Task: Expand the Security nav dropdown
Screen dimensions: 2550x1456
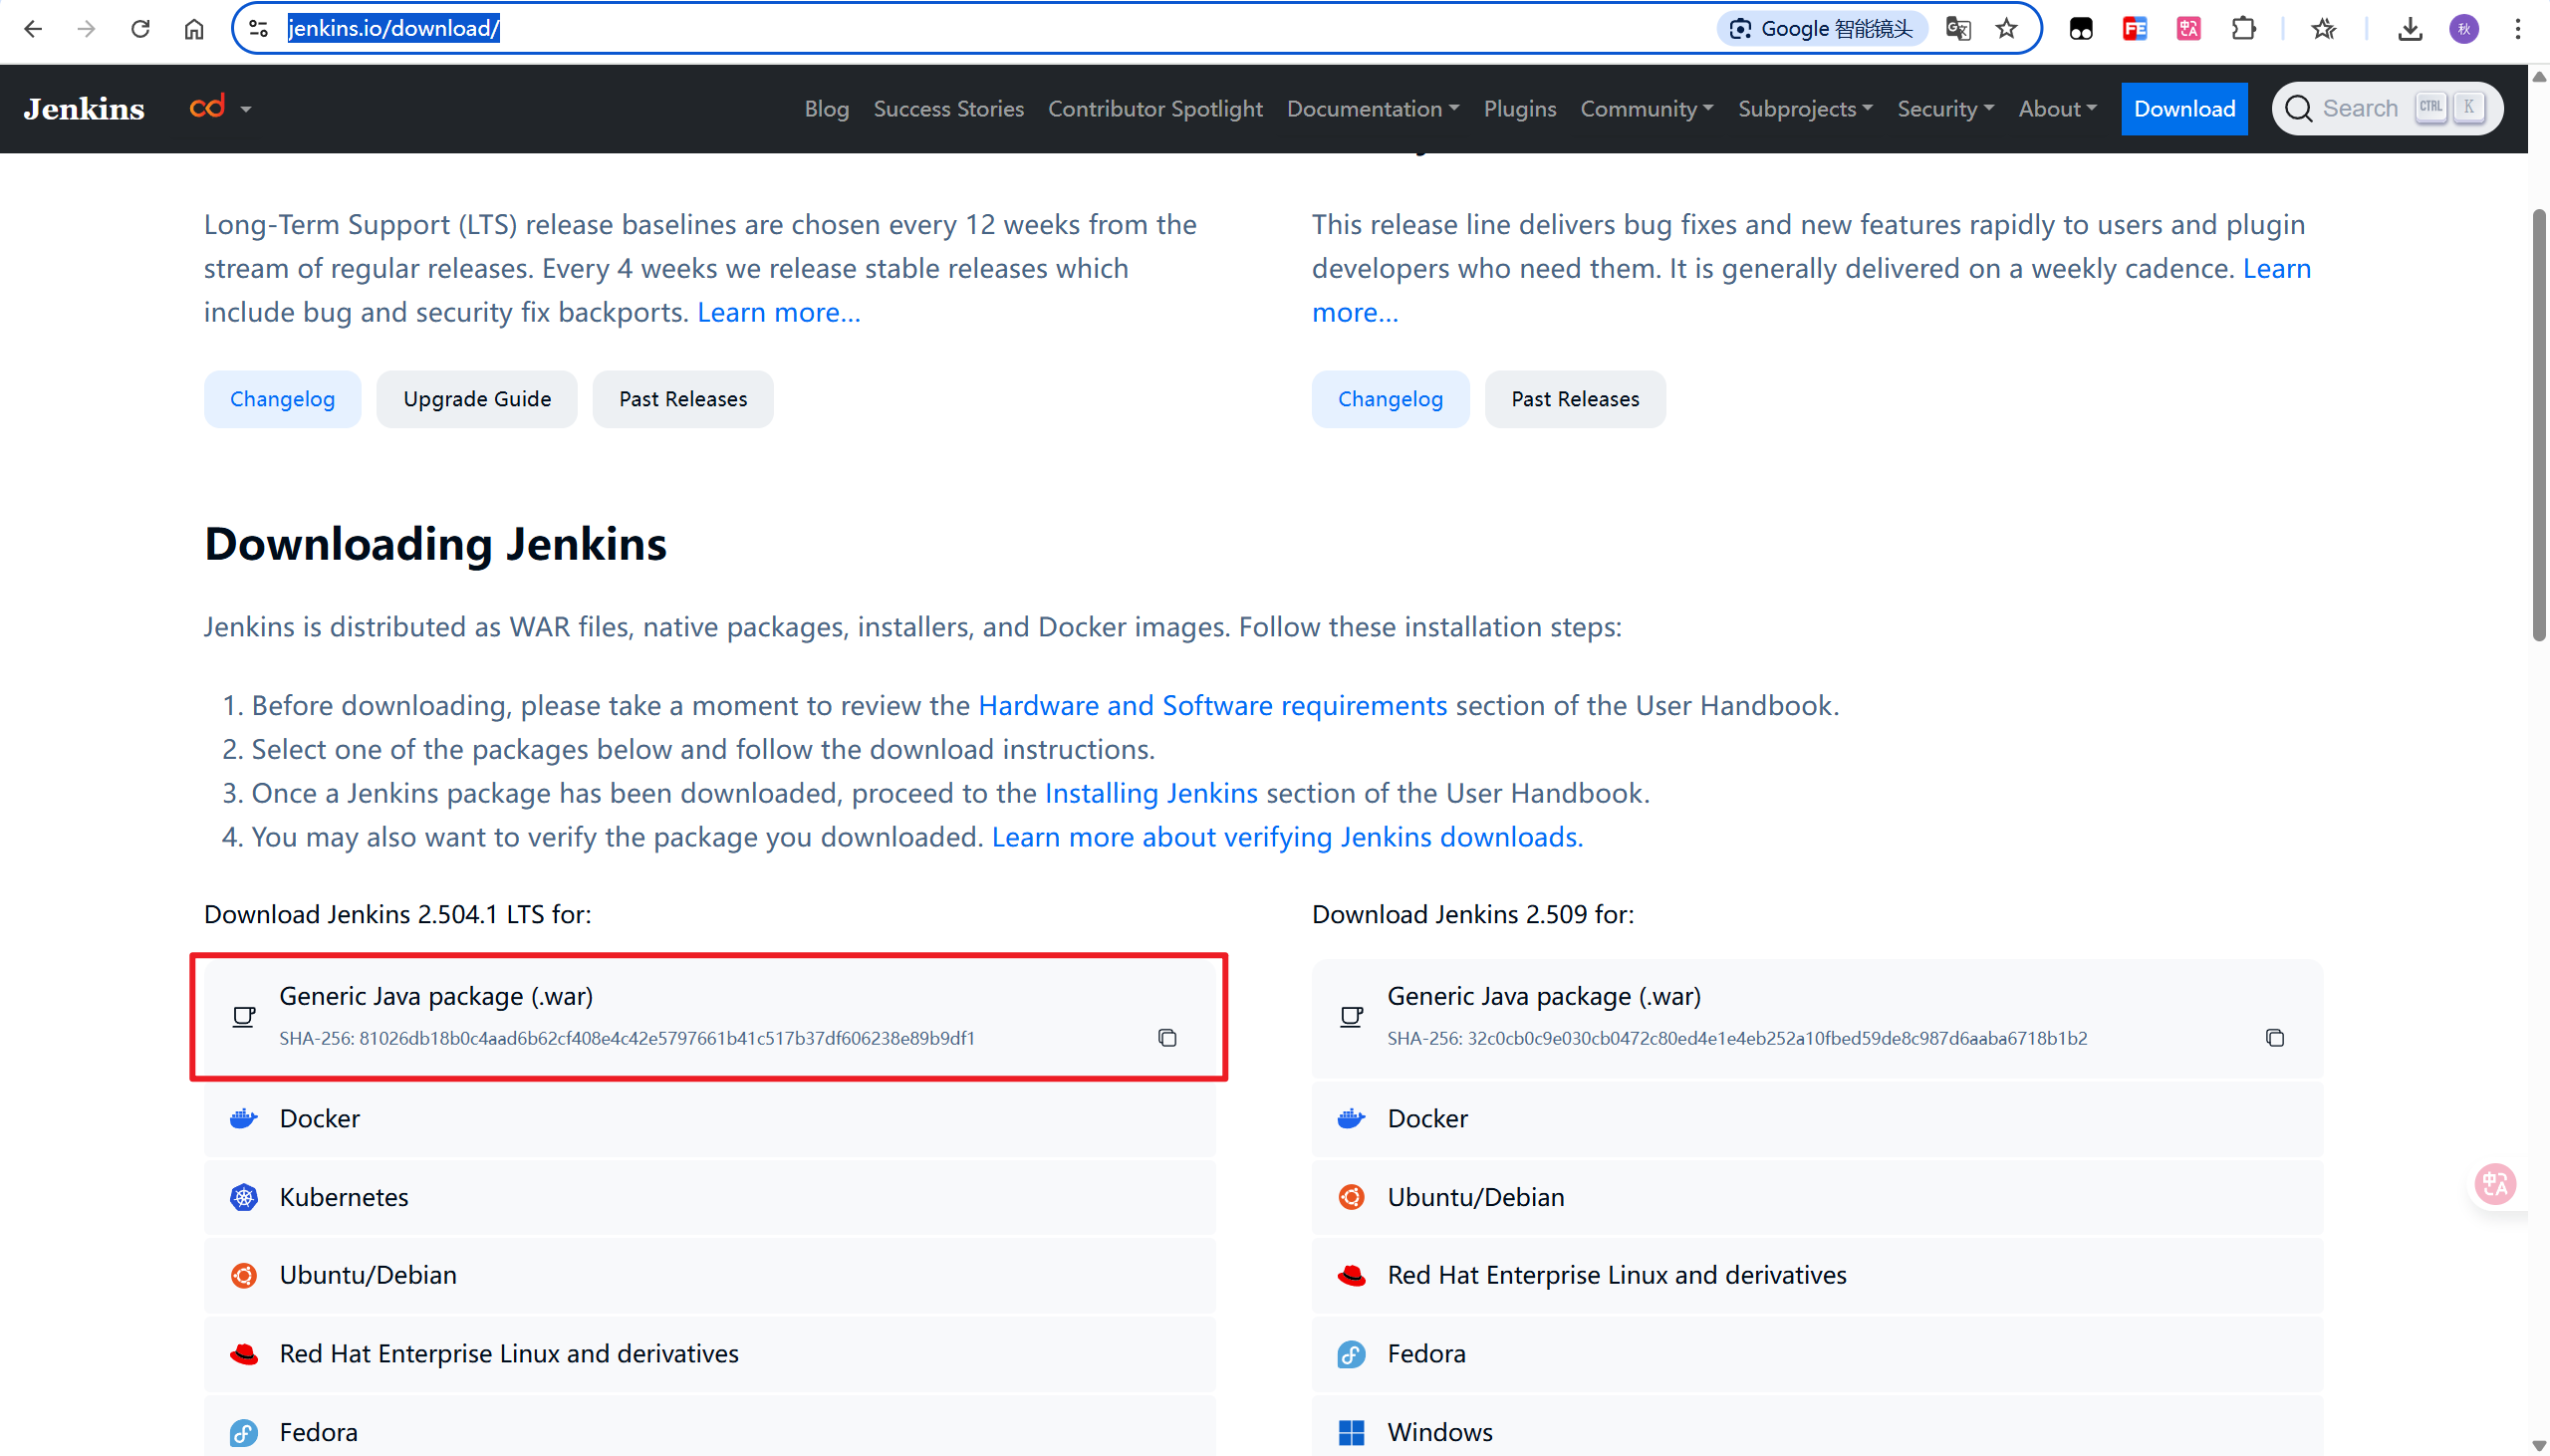Action: (1945, 108)
